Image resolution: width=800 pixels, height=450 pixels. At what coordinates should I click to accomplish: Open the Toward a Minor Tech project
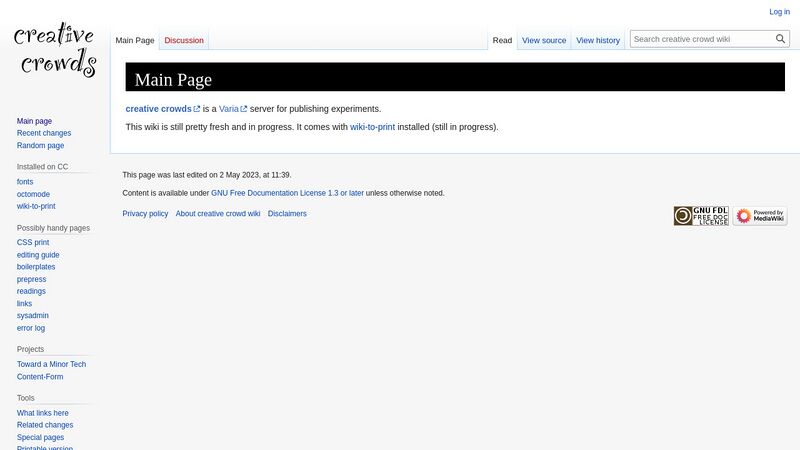pos(51,365)
